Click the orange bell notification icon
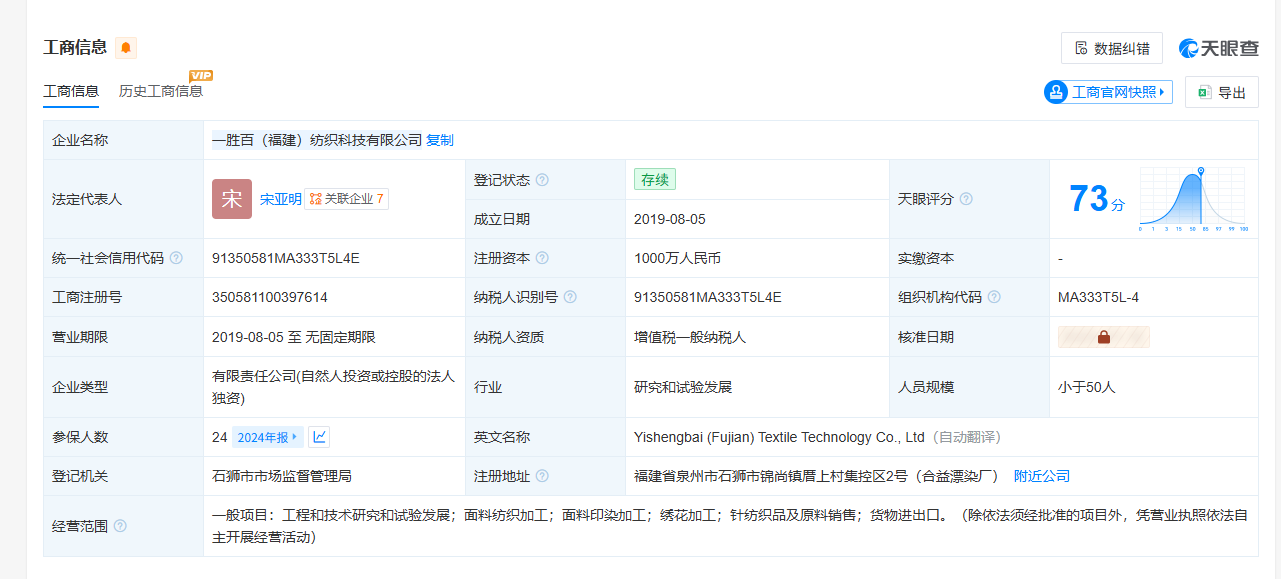The height and width of the screenshot is (579, 1281). [x=126, y=48]
